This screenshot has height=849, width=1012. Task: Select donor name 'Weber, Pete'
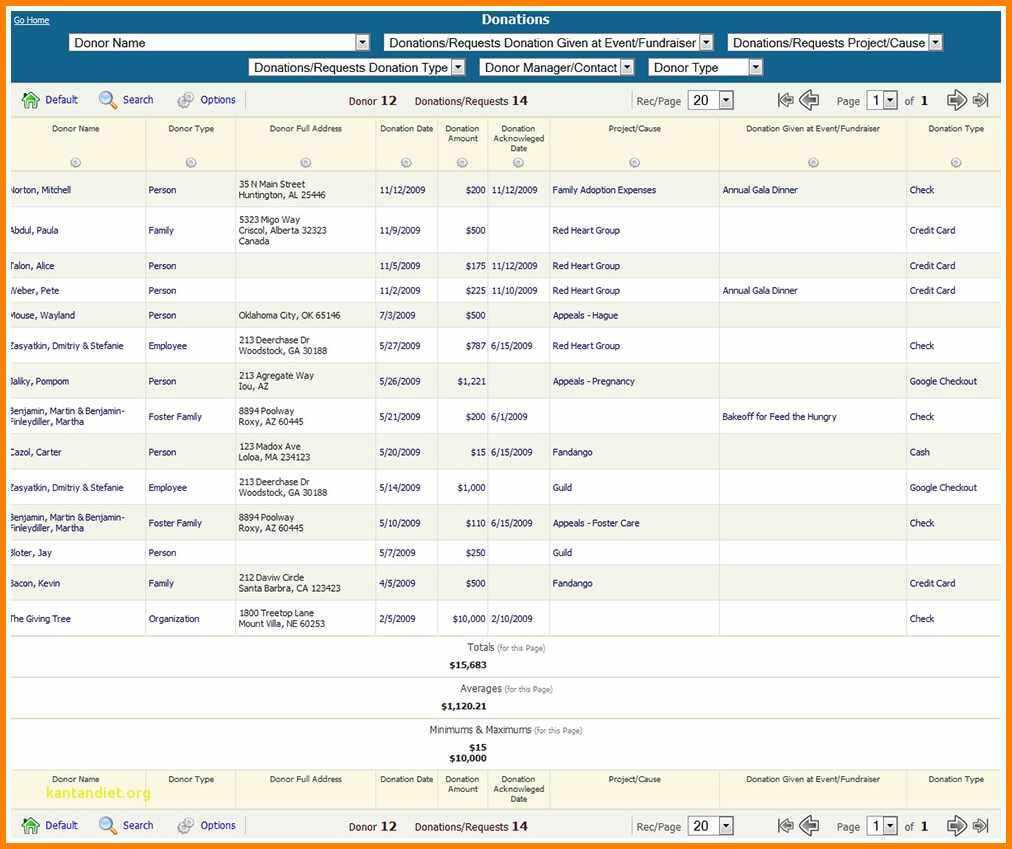tap(35, 291)
